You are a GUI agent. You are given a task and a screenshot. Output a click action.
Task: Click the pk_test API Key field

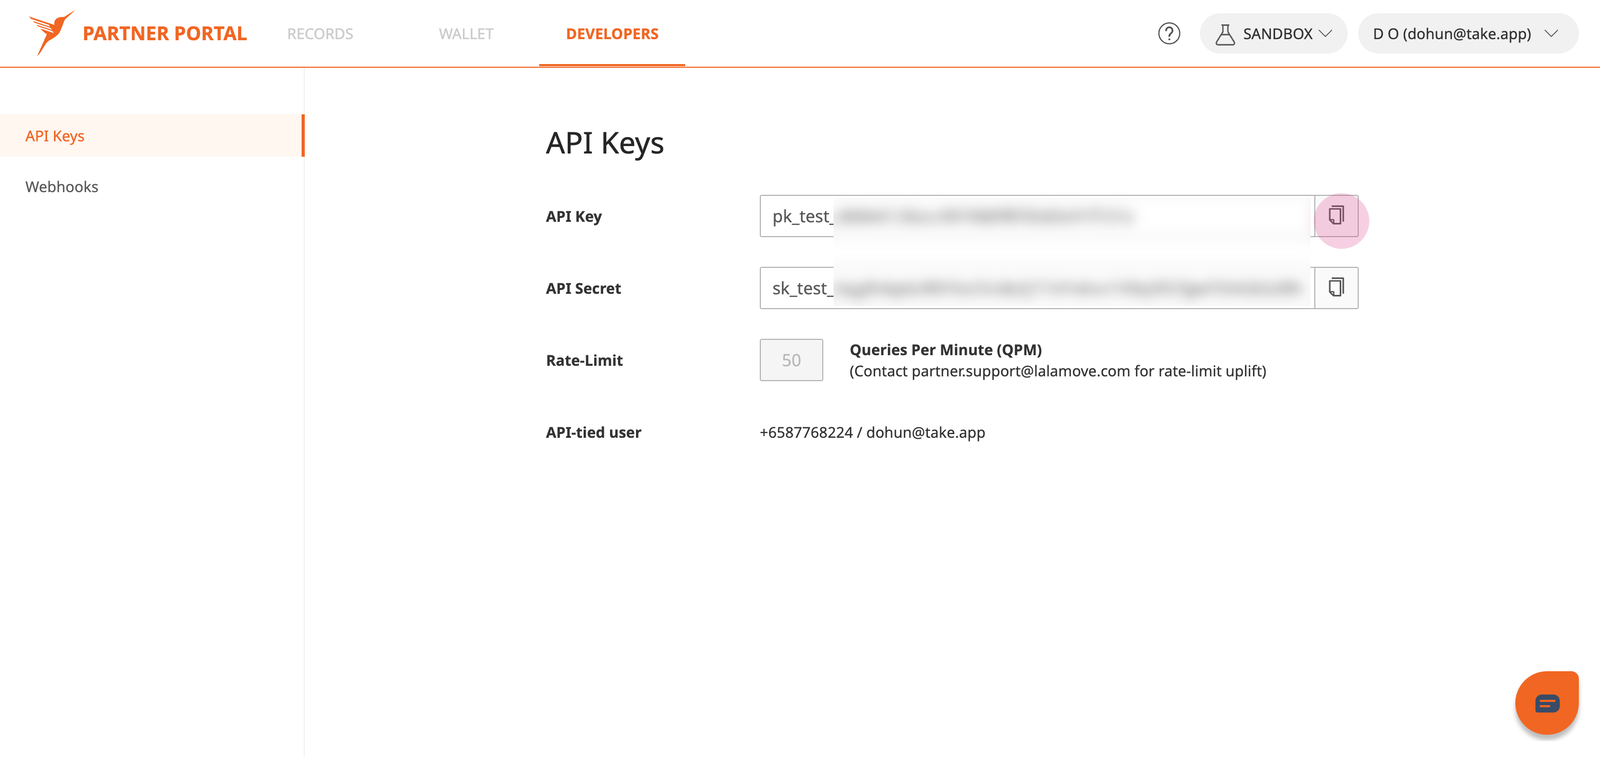(x=1037, y=216)
